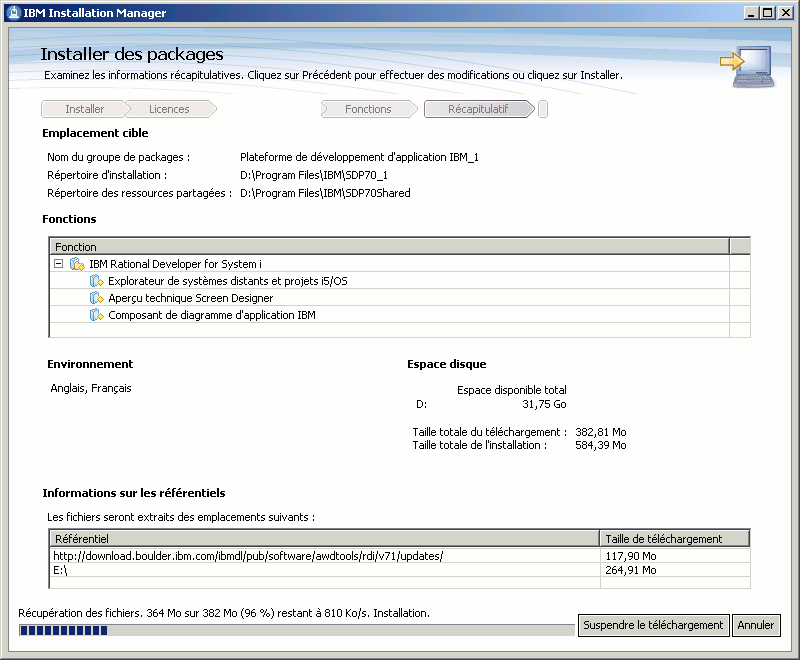
Task: Cancel the installation with Annuler
Action: (756, 625)
